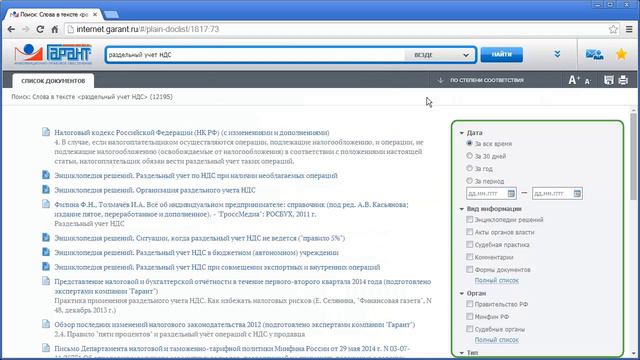Close the current browser tab
The image size is (640, 360).
point(95,14)
